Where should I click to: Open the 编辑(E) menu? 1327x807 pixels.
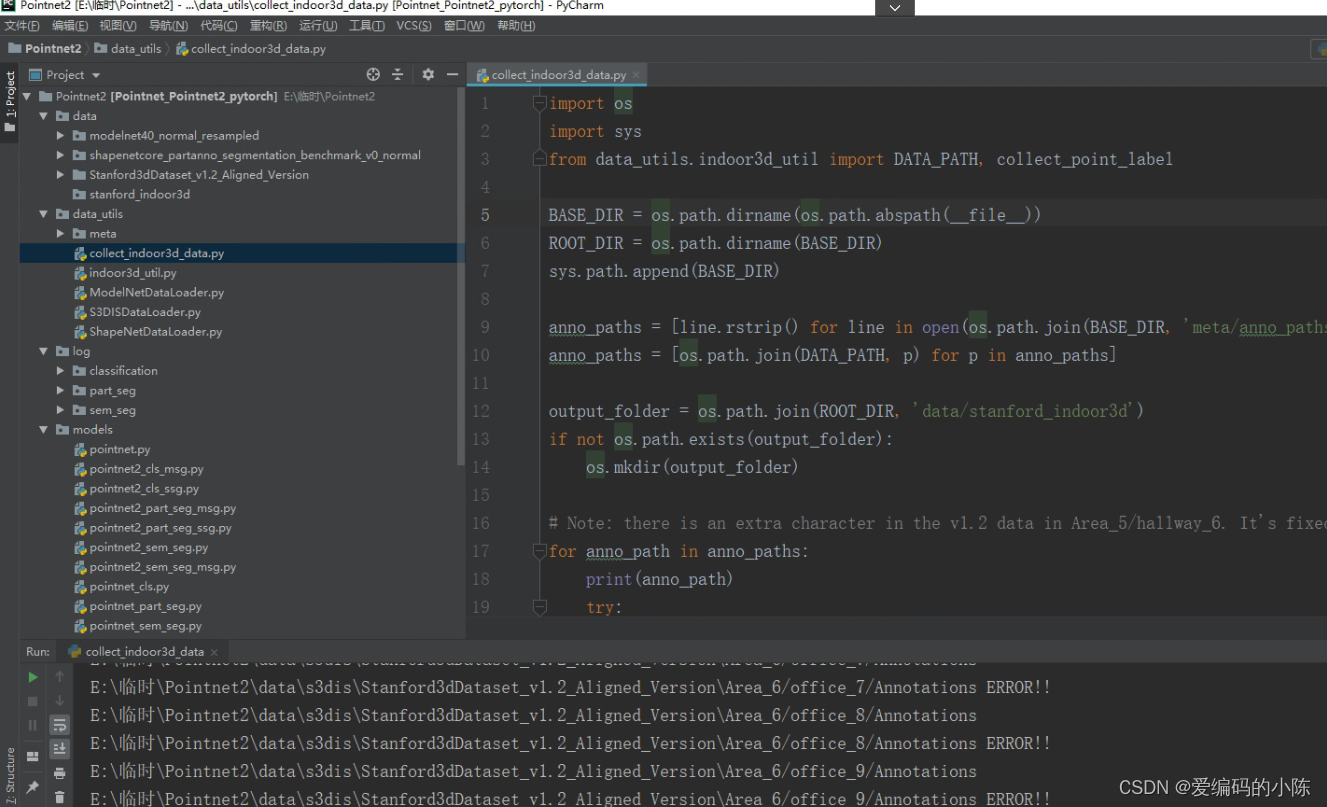click(x=69, y=25)
